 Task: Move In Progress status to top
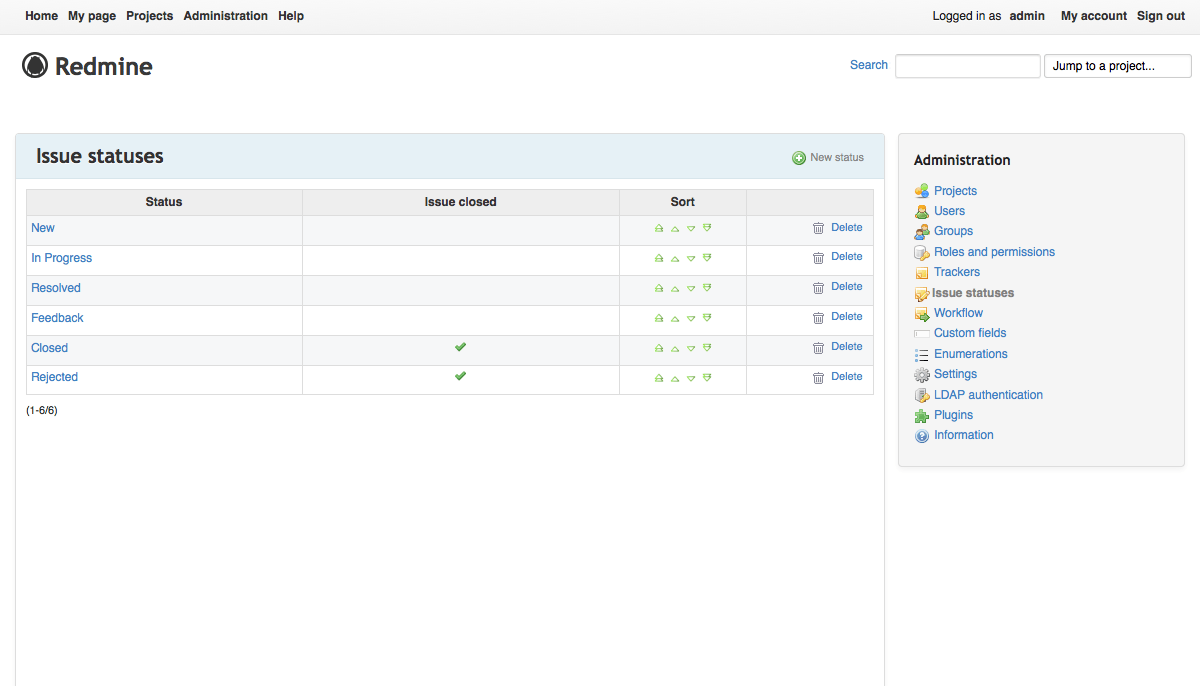[x=659, y=258]
